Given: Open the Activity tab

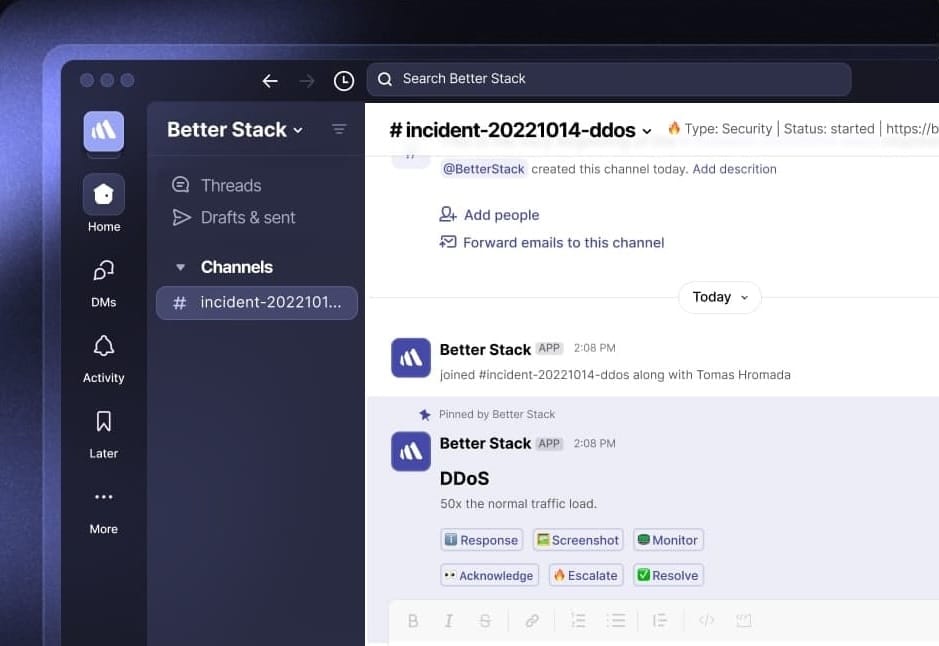Looking at the screenshot, I should point(104,359).
